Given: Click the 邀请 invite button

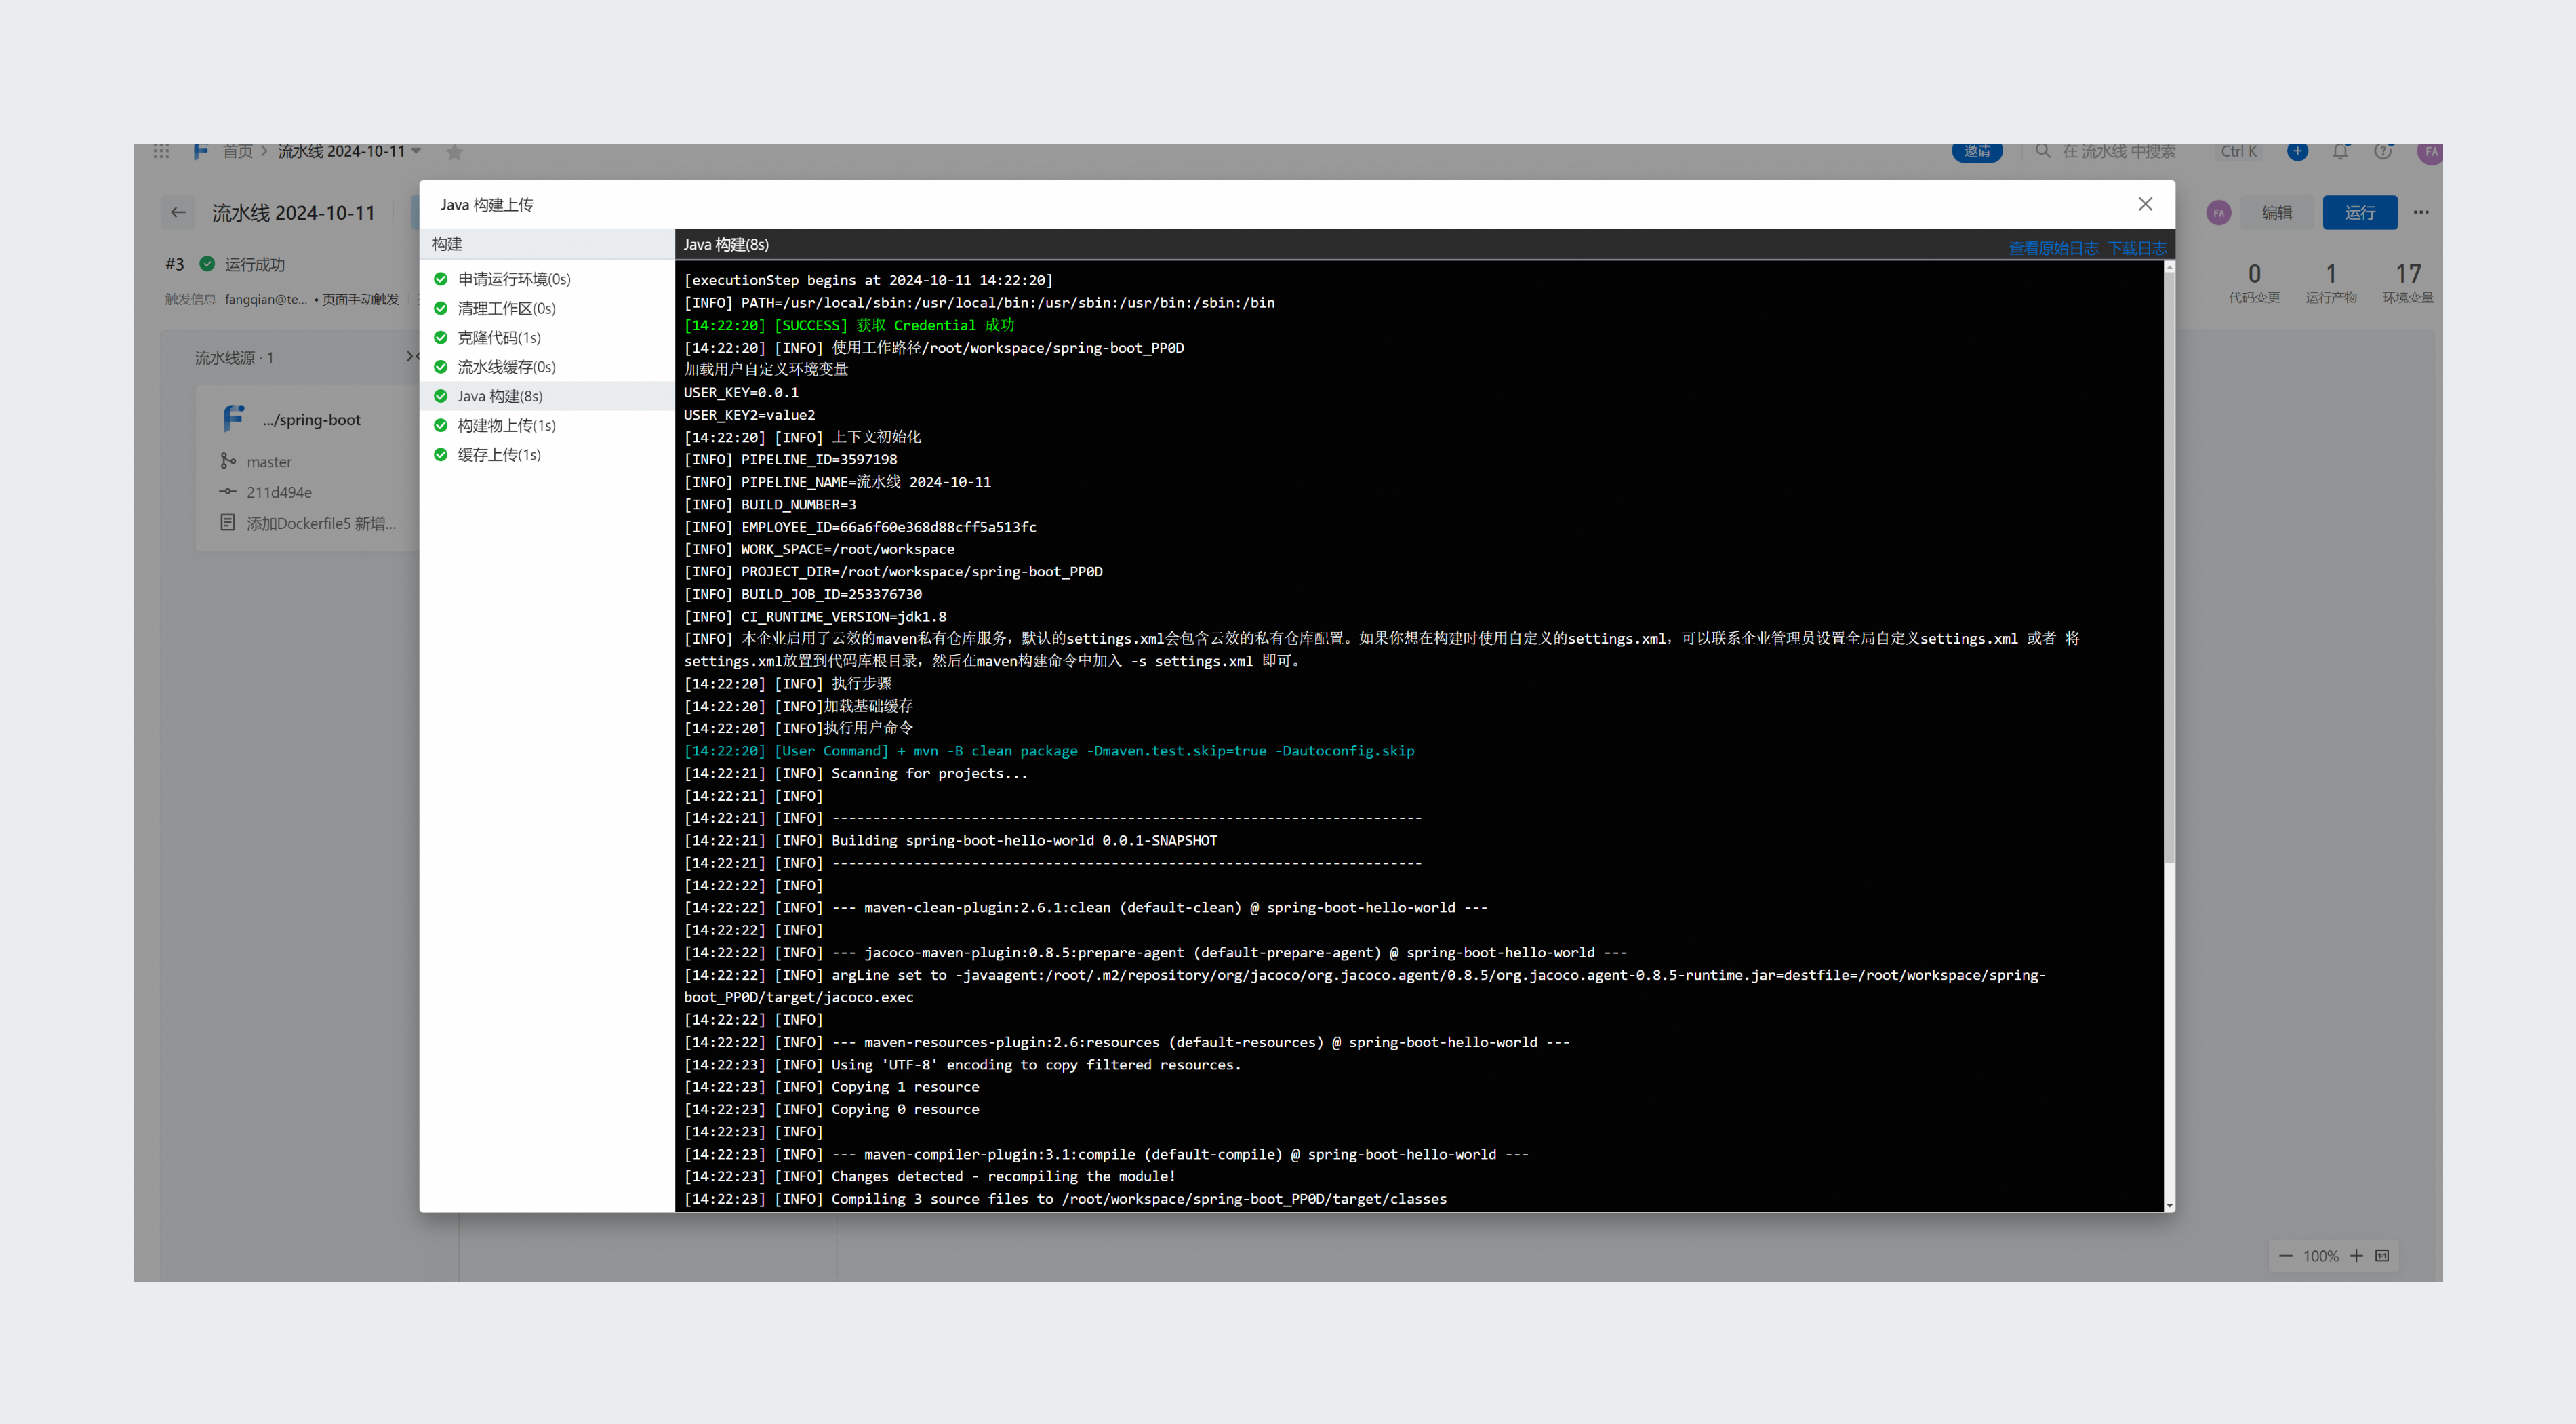Looking at the screenshot, I should click(1976, 151).
